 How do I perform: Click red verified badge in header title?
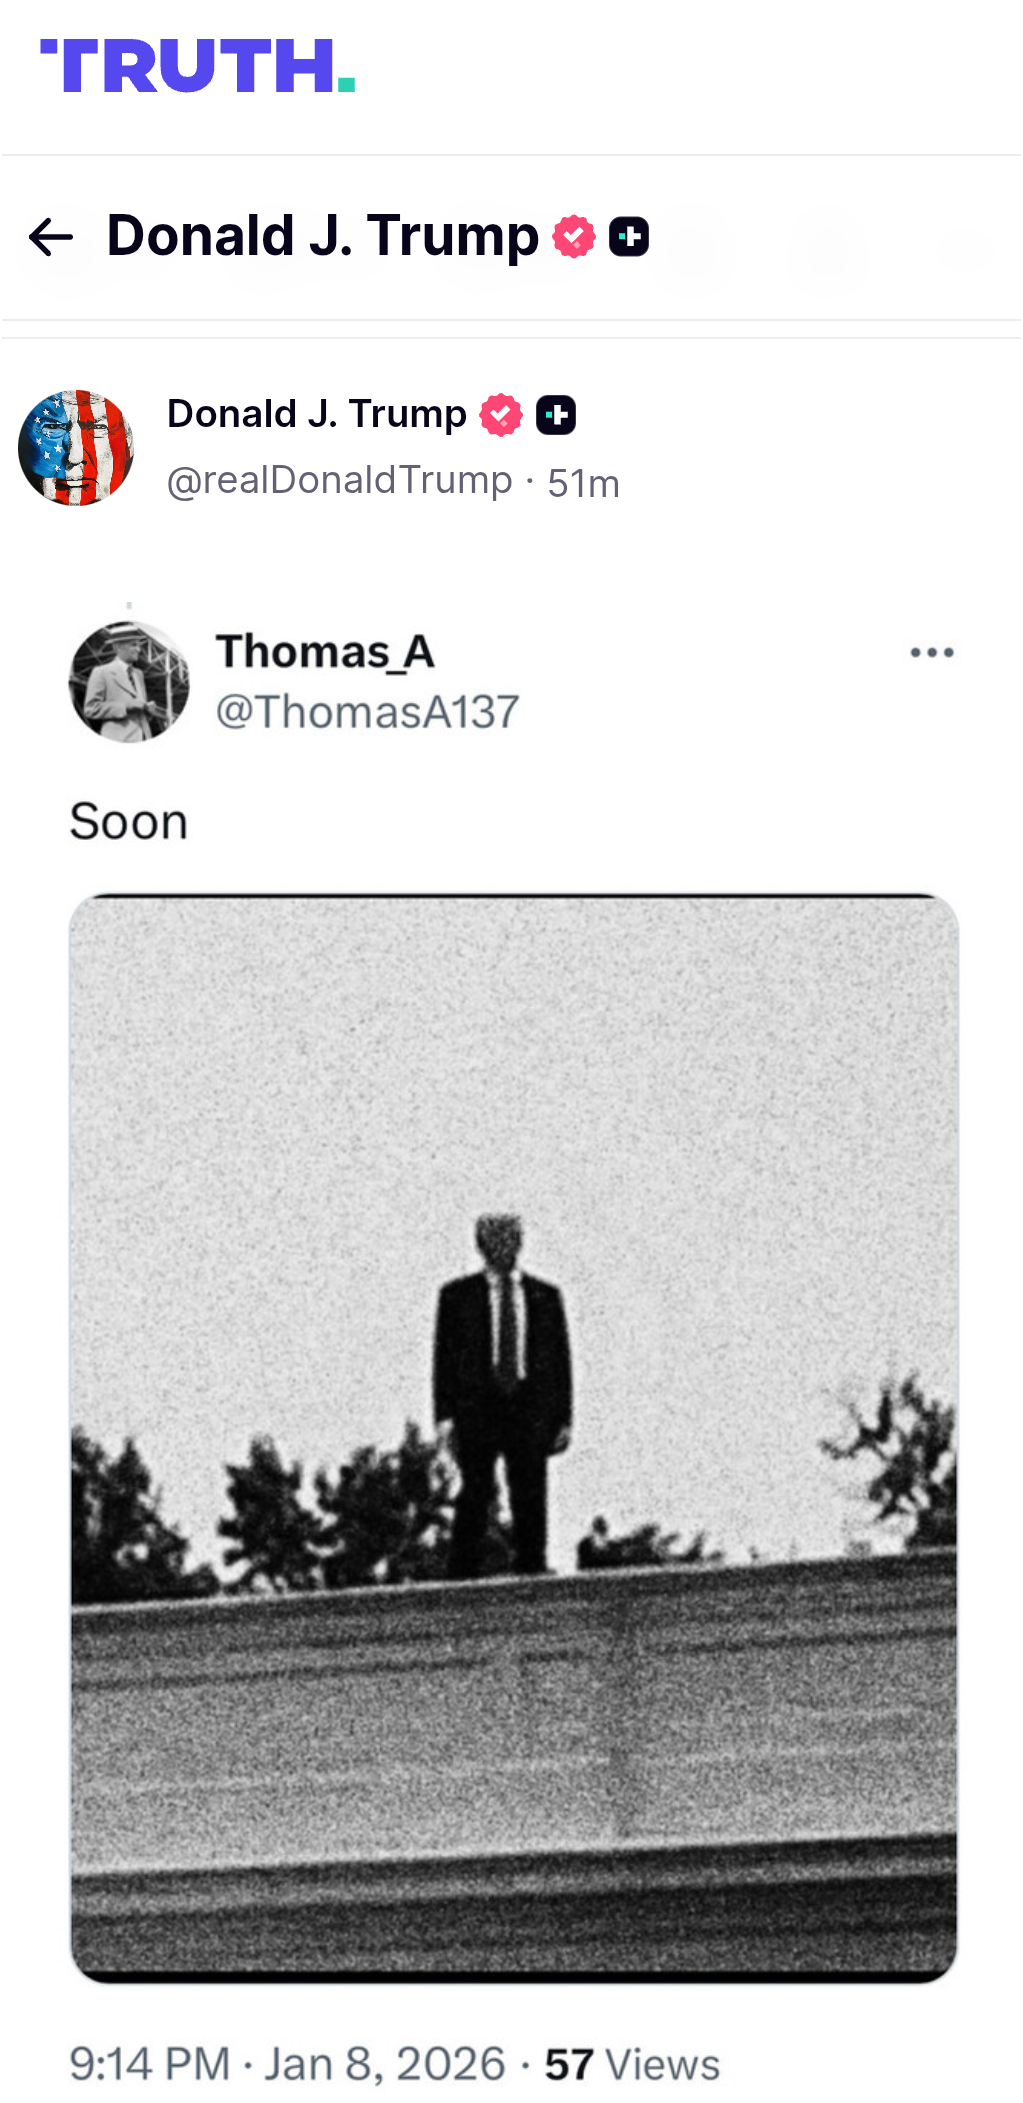point(574,237)
